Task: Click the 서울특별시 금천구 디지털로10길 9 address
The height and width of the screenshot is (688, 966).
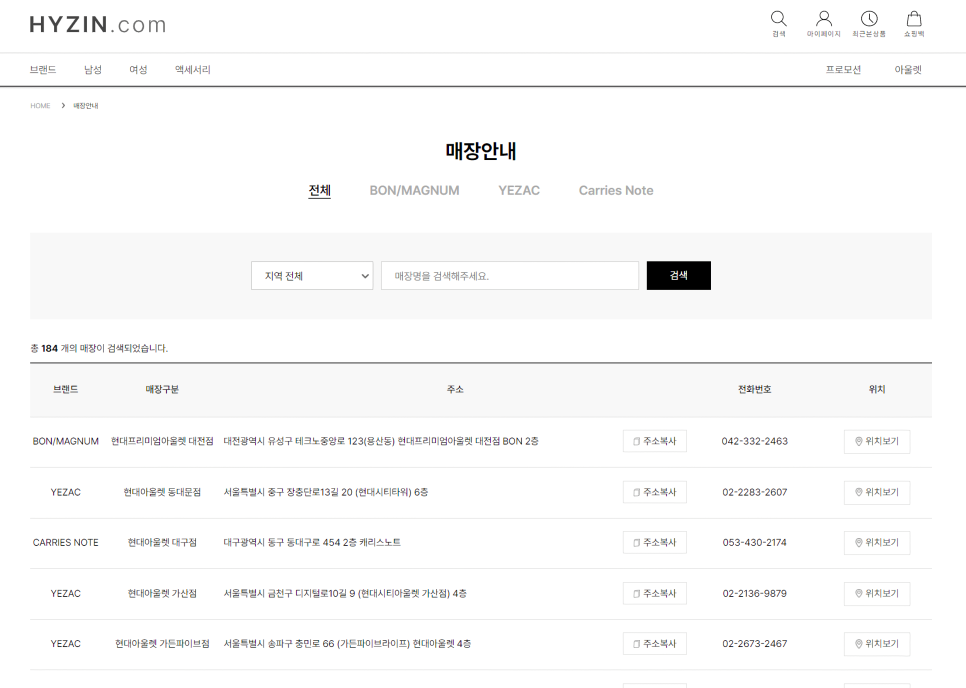Action: pyautogui.click(x=345, y=594)
